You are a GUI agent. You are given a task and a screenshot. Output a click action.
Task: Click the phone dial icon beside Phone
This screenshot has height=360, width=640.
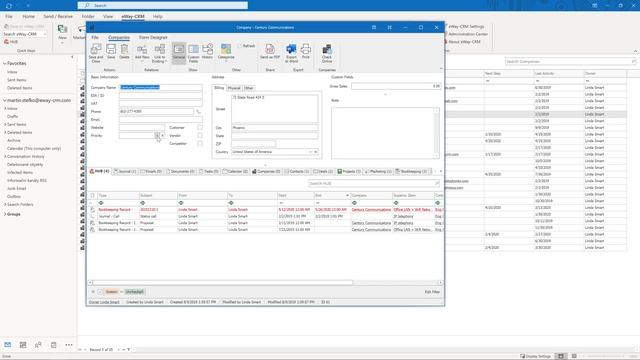pyautogui.click(x=198, y=111)
